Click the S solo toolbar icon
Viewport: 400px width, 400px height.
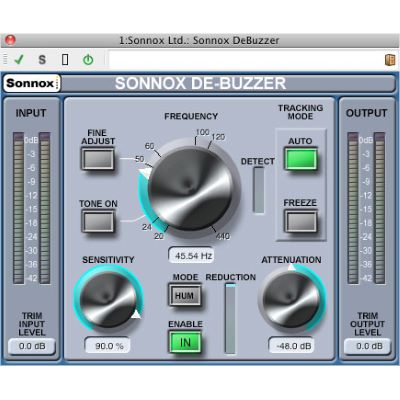42,60
